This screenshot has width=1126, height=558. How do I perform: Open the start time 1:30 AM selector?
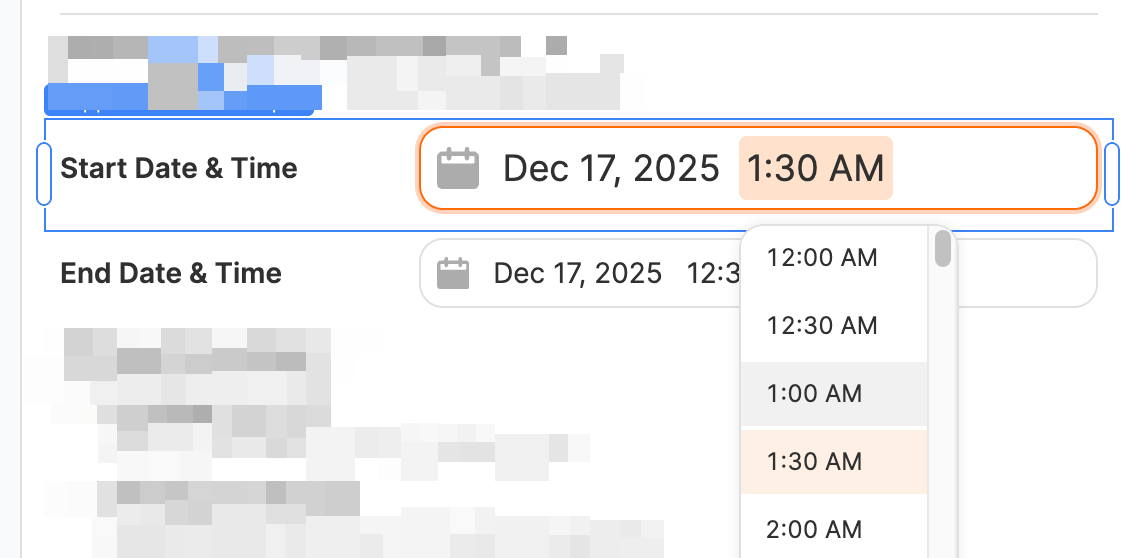click(x=816, y=169)
